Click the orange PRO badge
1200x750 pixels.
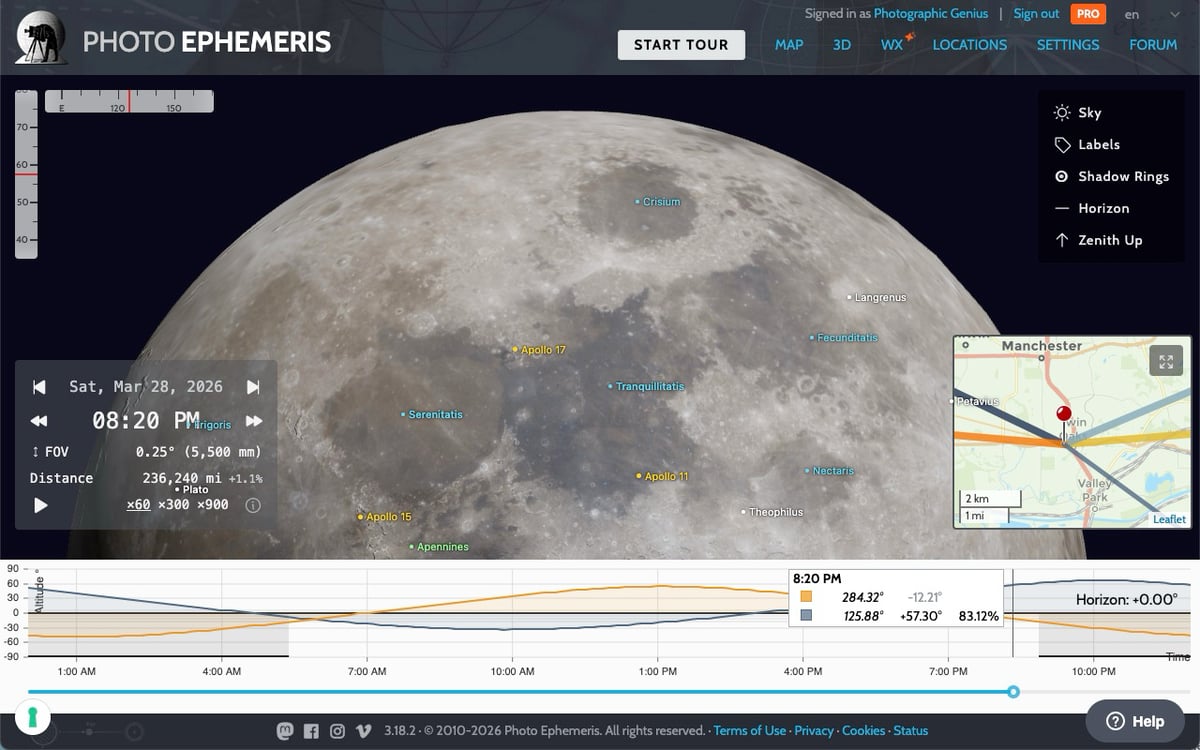point(1088,14)
